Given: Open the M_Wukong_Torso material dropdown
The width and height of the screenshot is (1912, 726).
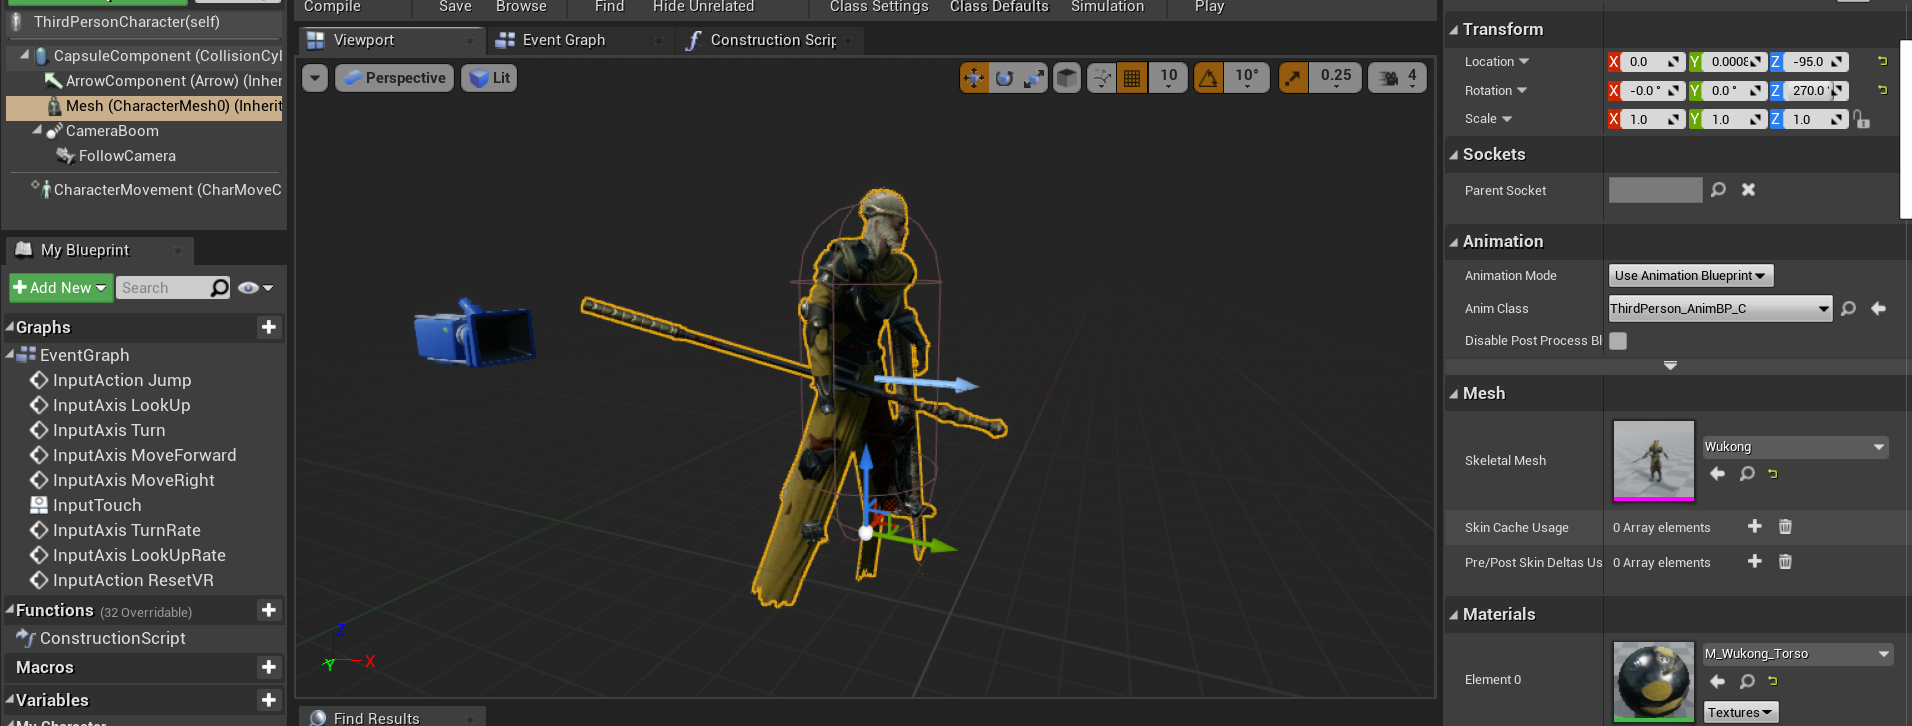Looking at the screenshot, I should 1798,654.
